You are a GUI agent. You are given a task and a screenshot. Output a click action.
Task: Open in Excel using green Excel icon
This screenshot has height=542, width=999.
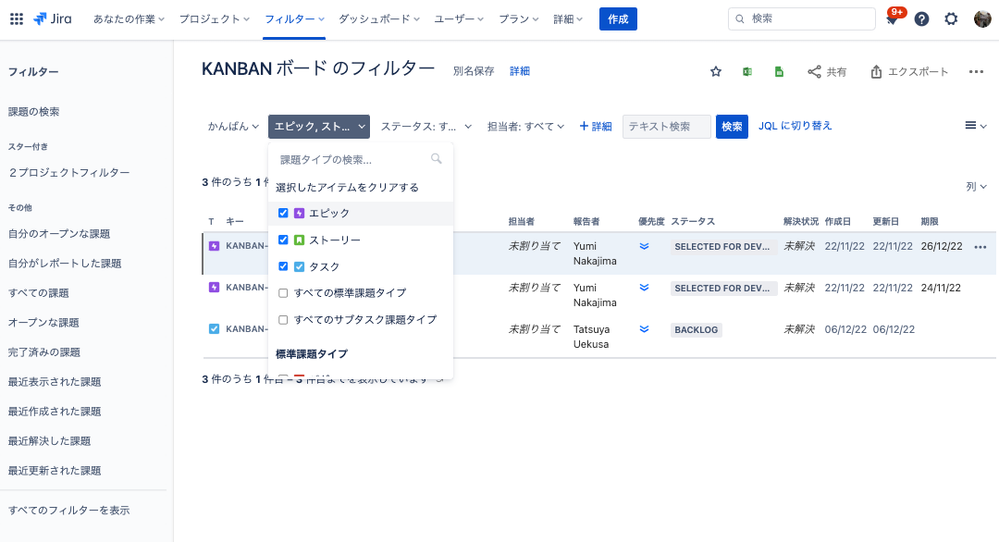[747, 71]
